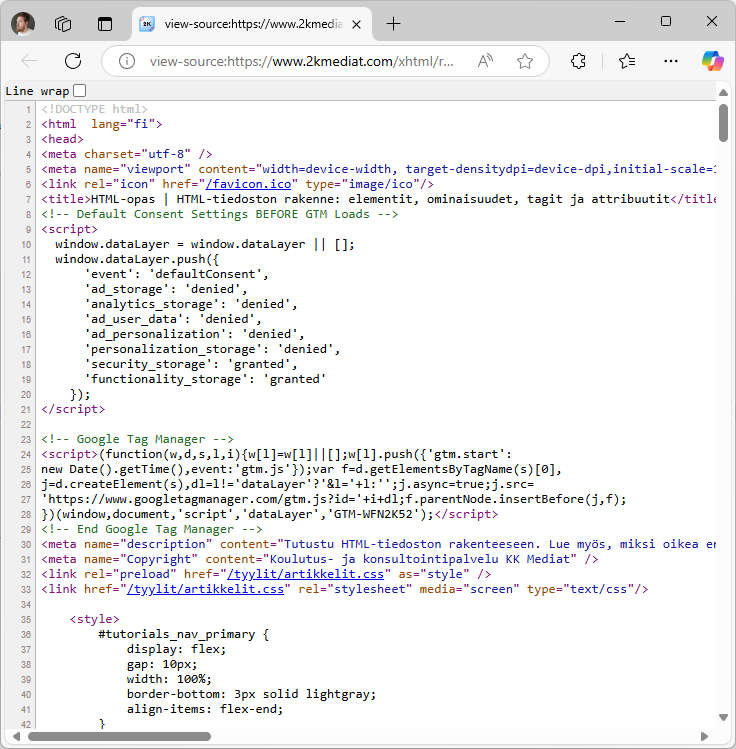Click the "'security_storage': 'granted'," line
This screenshot has width=736, height=749.
coord(191,364)
